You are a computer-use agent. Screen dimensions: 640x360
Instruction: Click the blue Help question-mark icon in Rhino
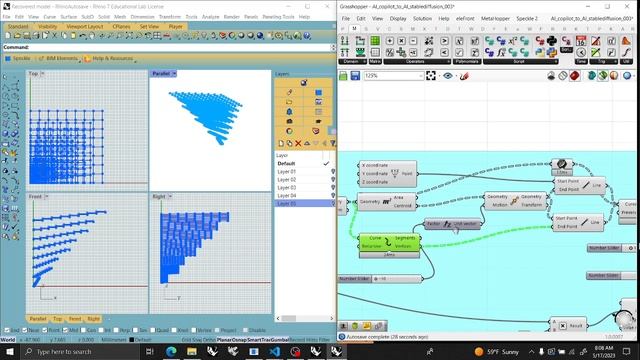[x=307, y=36]
